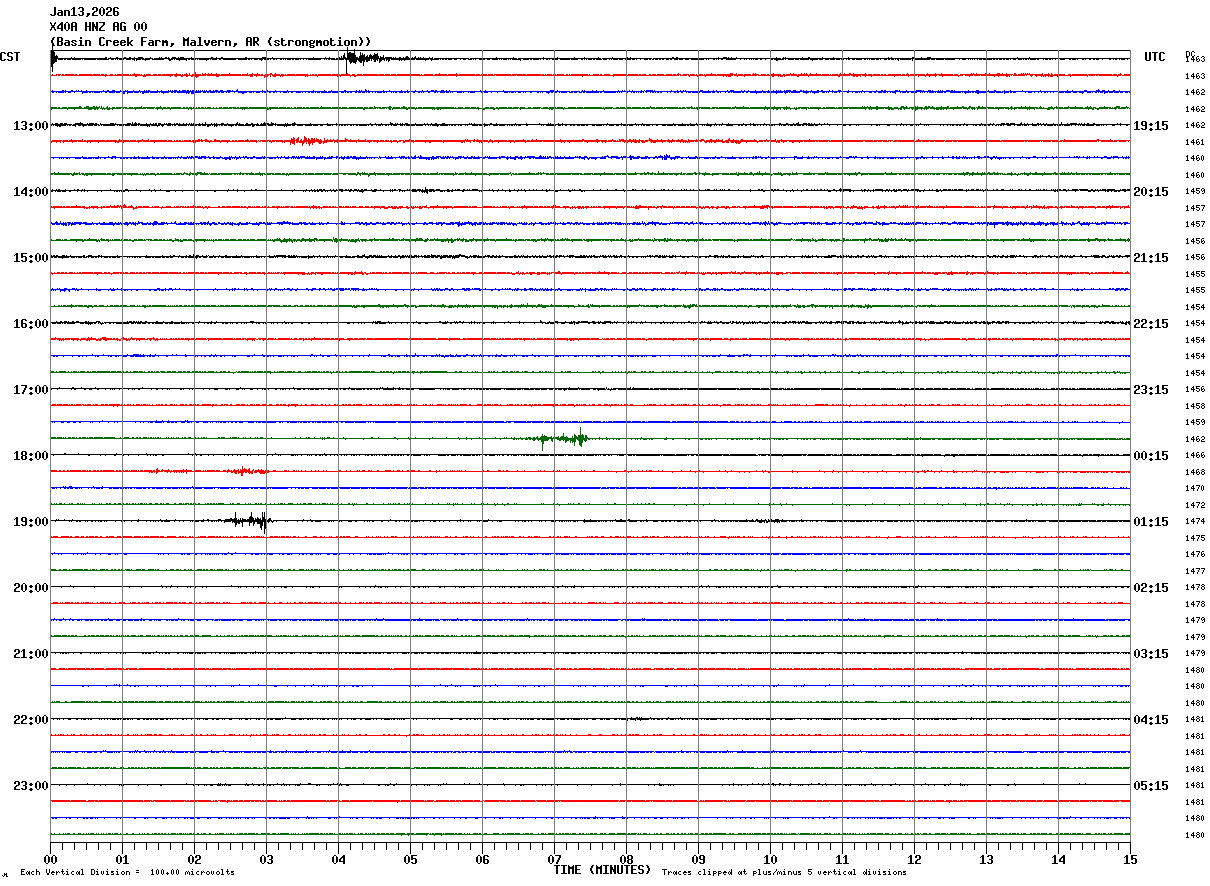Click minute 14 on the bottom time axis
This screenshot has width=1210, height=886.
click(1058, 859)
